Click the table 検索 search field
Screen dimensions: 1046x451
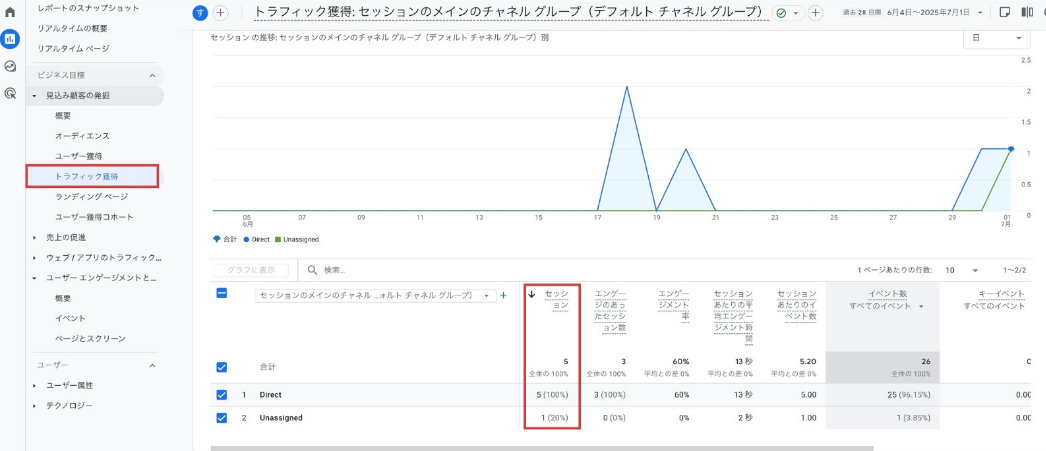pyautogui.click(x=400, y=270)
